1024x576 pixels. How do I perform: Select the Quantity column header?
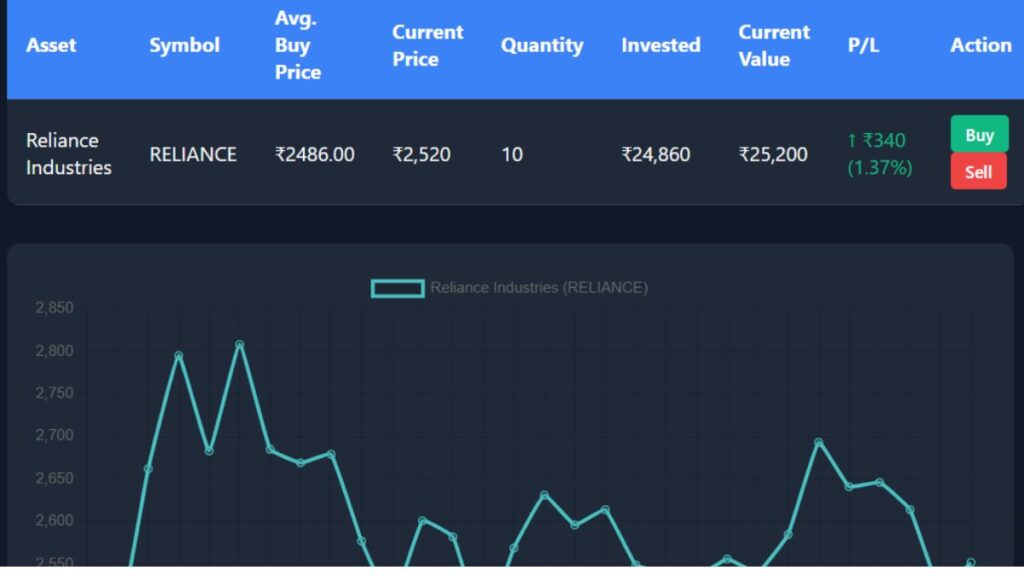coord(542,45)
